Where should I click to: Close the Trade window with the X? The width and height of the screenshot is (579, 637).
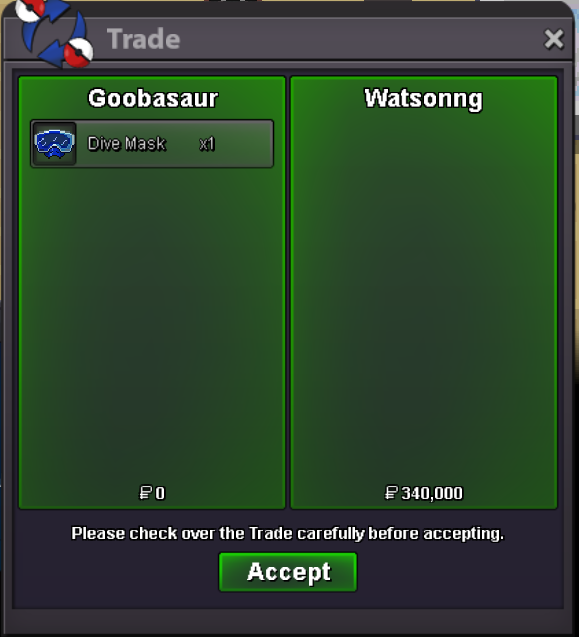click(554, 39)
